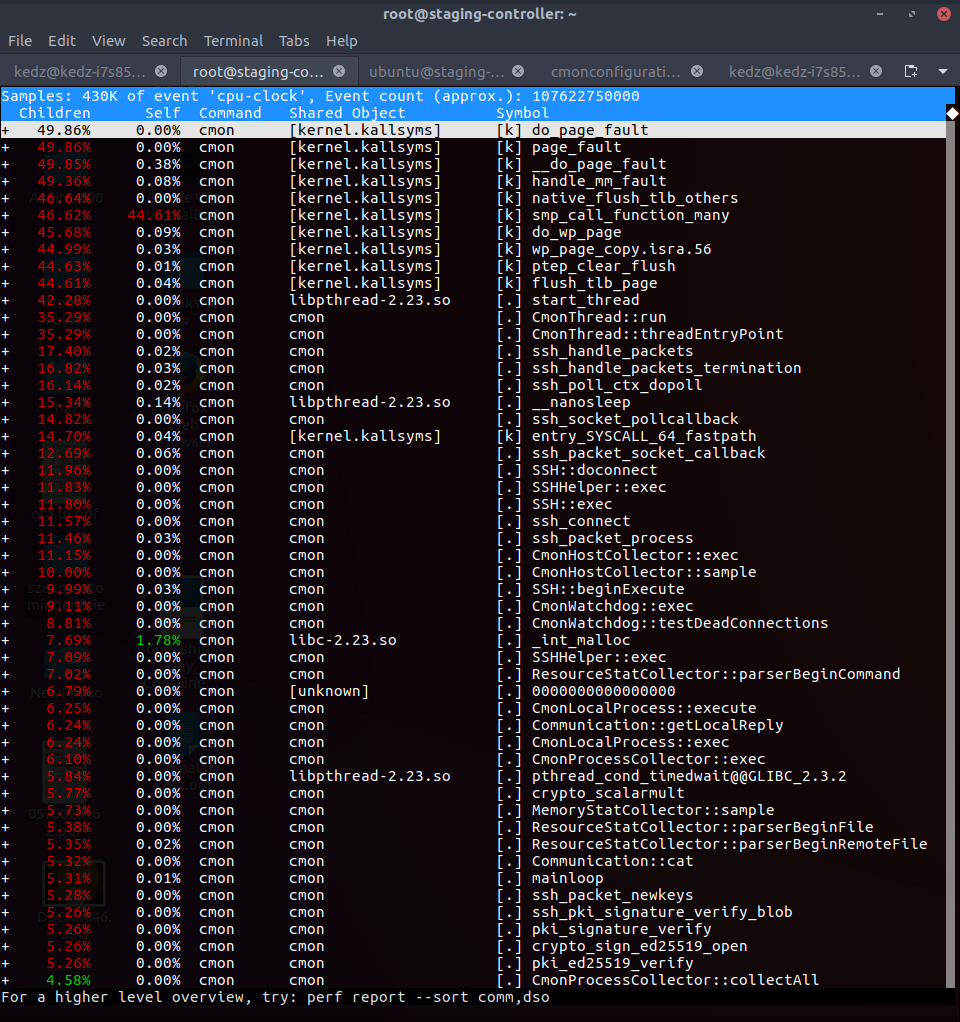Click the libc-2.23.so shared object

click(343, 641)
